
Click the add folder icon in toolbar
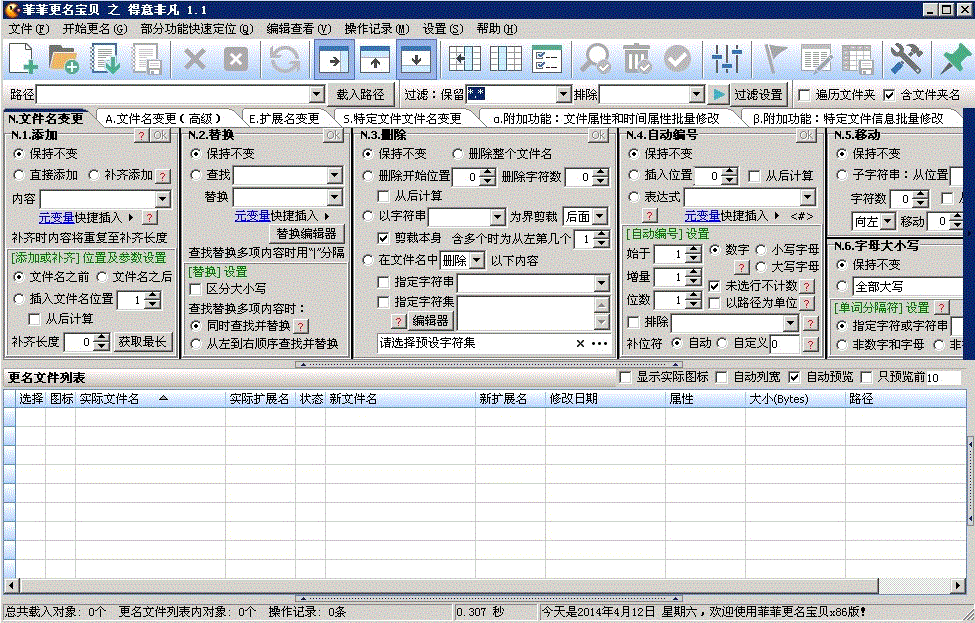(x=64, y=60)
